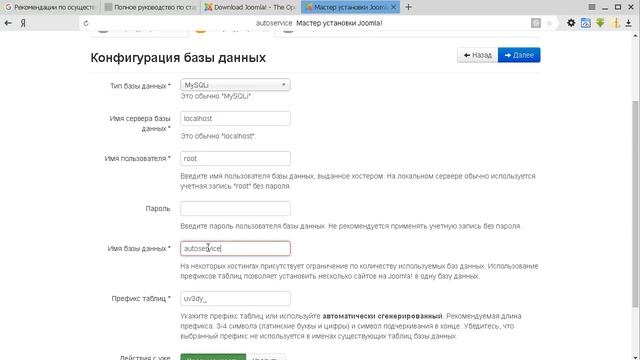Viewport: 640px width, 360px height.
Task: Click the bold text автоматически сгенерированный
Action: [x=382, y=316]
